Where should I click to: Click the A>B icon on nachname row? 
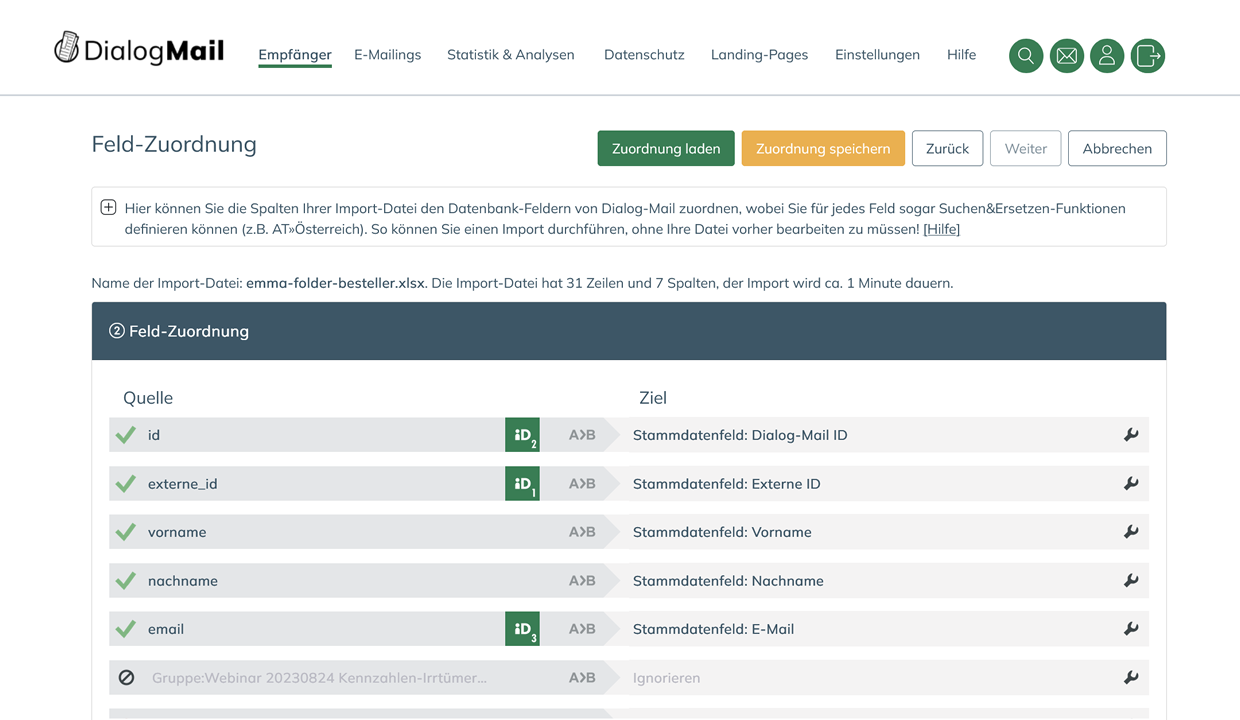pyautogui.click(x=582, y=581)
